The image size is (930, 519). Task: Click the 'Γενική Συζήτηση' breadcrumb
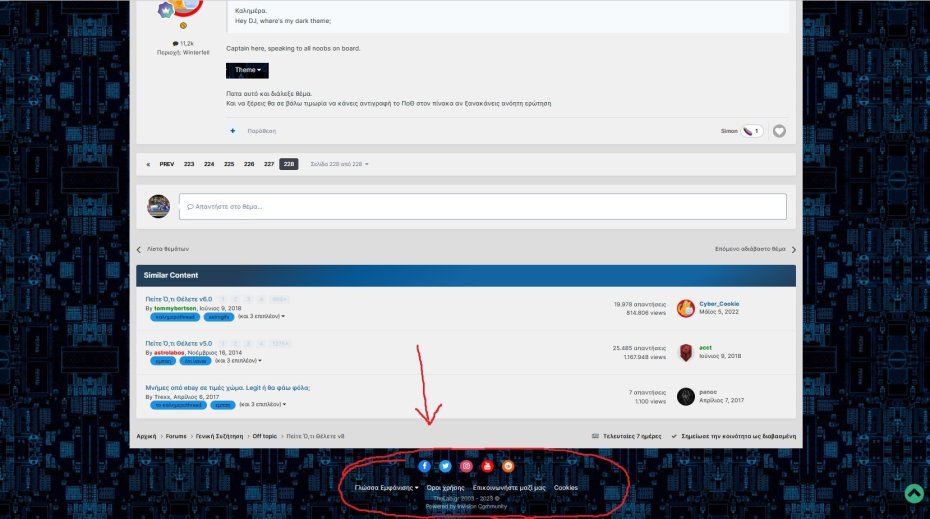click(219, 436)
